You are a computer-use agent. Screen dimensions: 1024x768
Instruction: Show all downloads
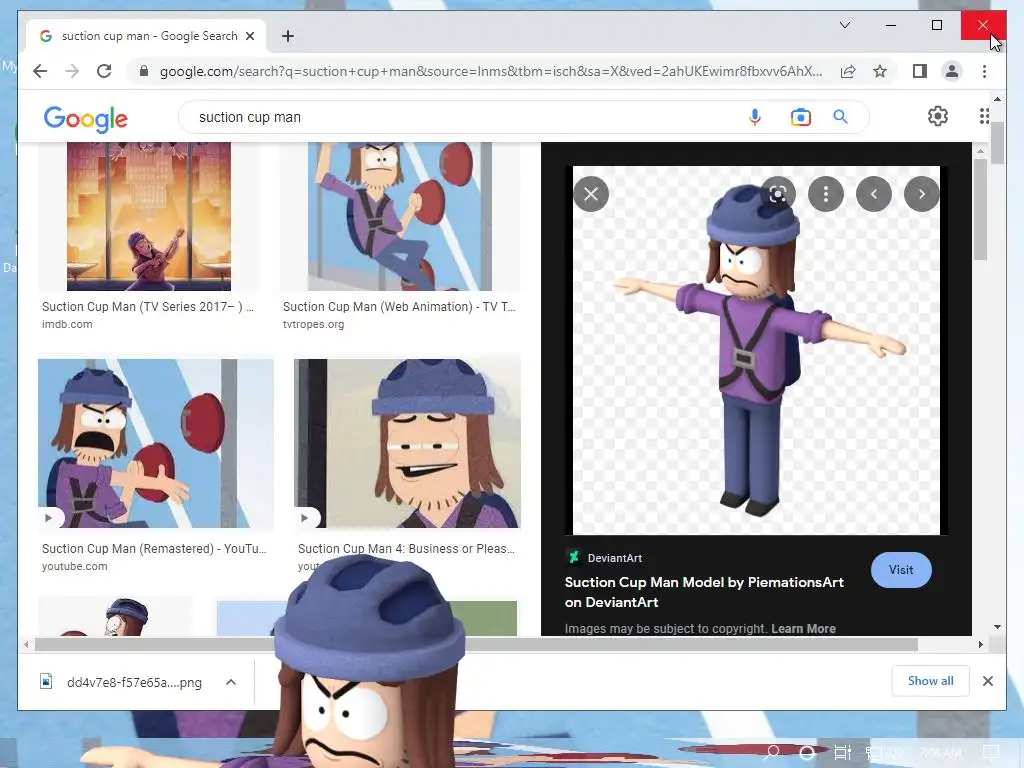coord(931,681)
